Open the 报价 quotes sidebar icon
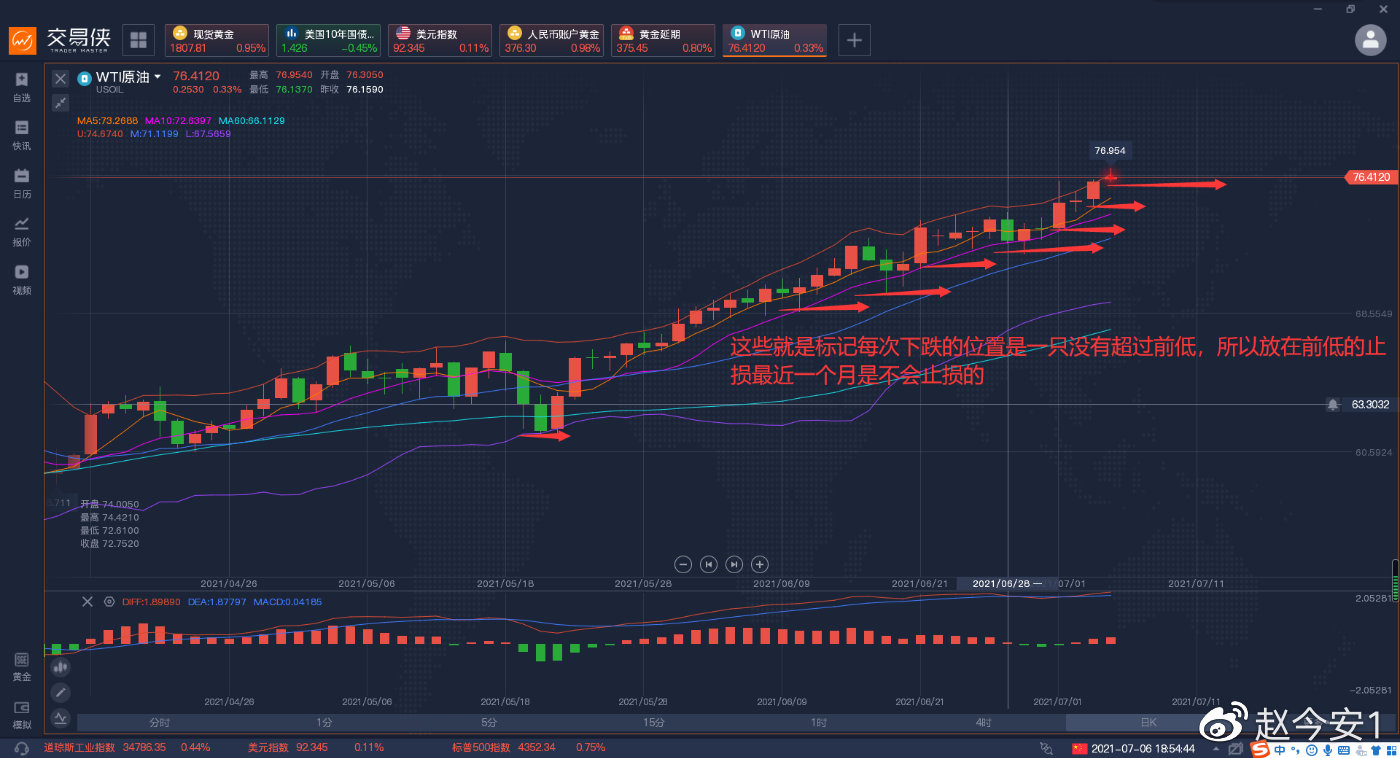 (x=21, y=230)
